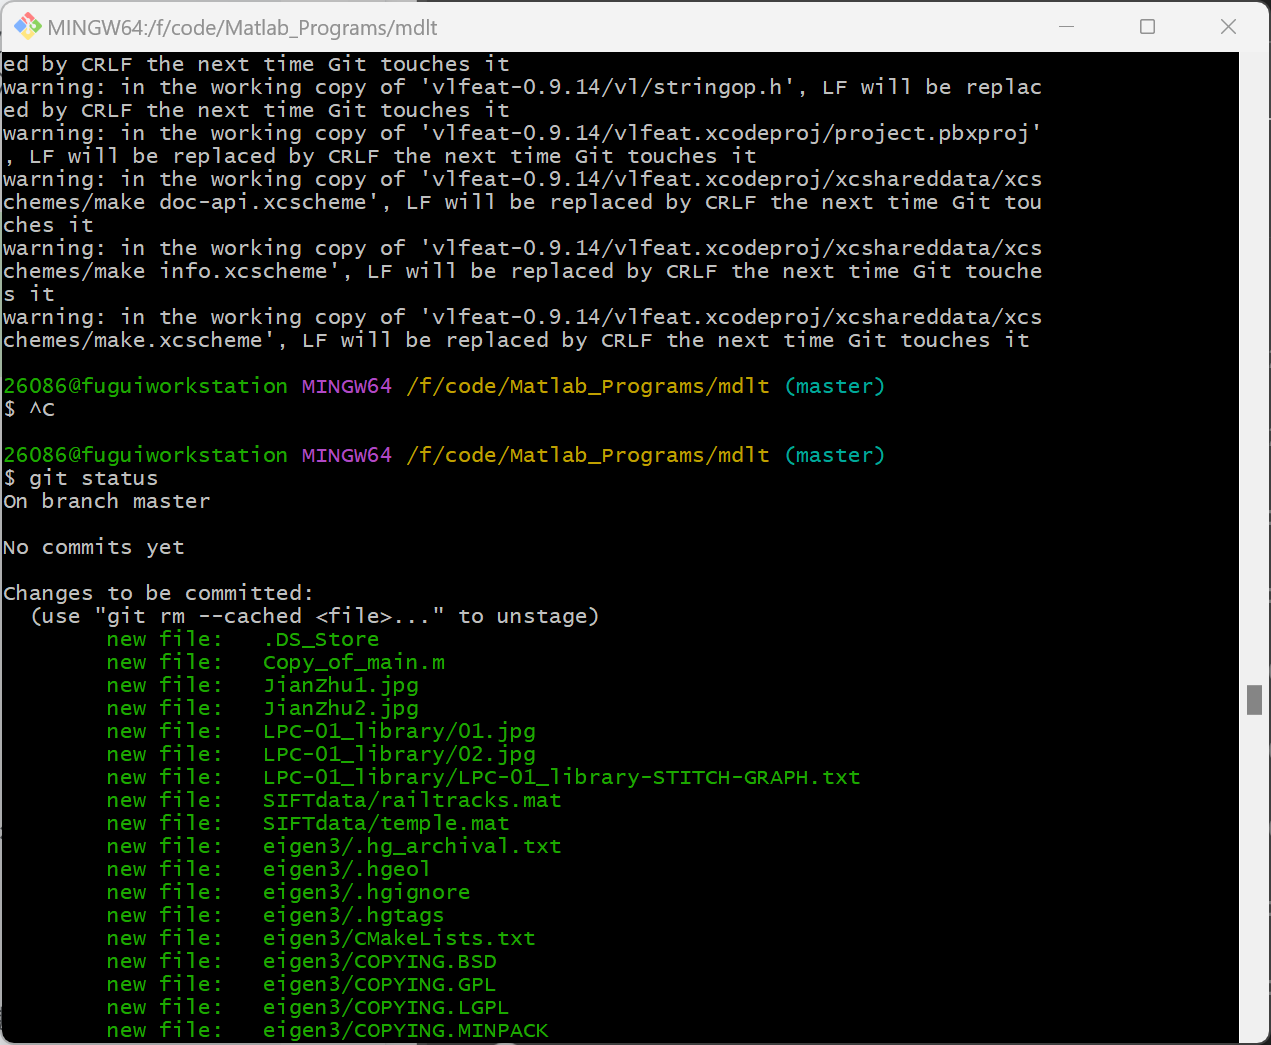
Task: Click the '(master)' branch label above git status
Action: [x=835, y=455]
